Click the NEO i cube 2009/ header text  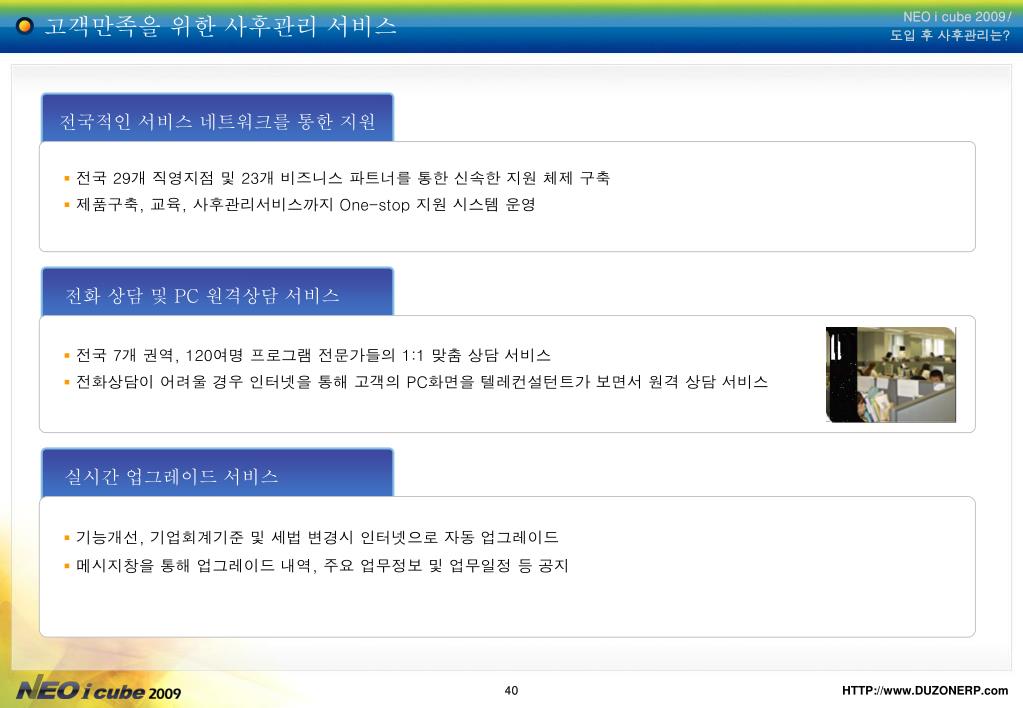(956, 17)
